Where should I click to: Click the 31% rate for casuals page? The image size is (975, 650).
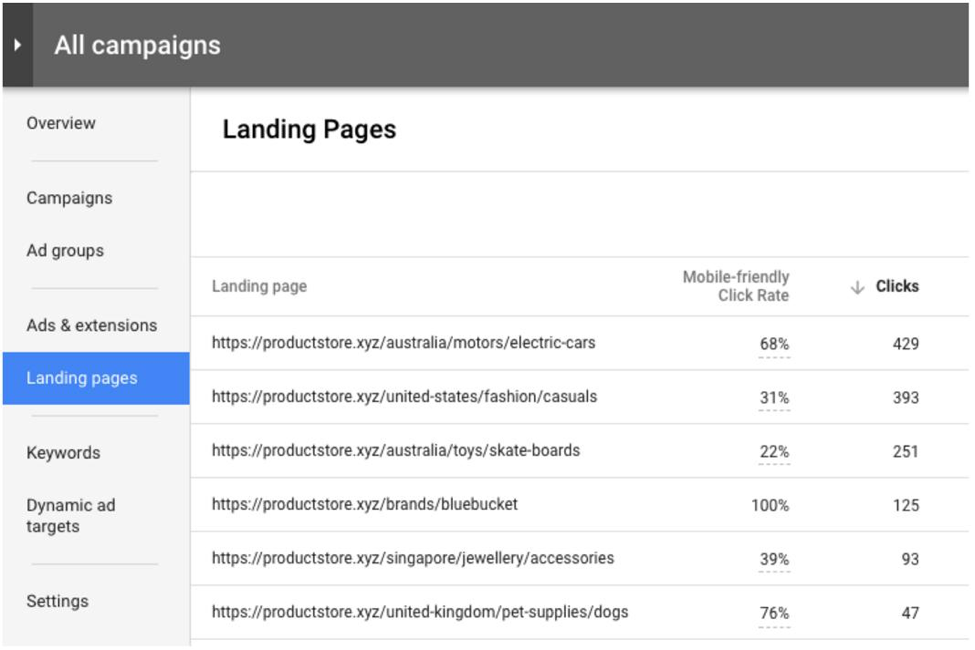(777, 397)
